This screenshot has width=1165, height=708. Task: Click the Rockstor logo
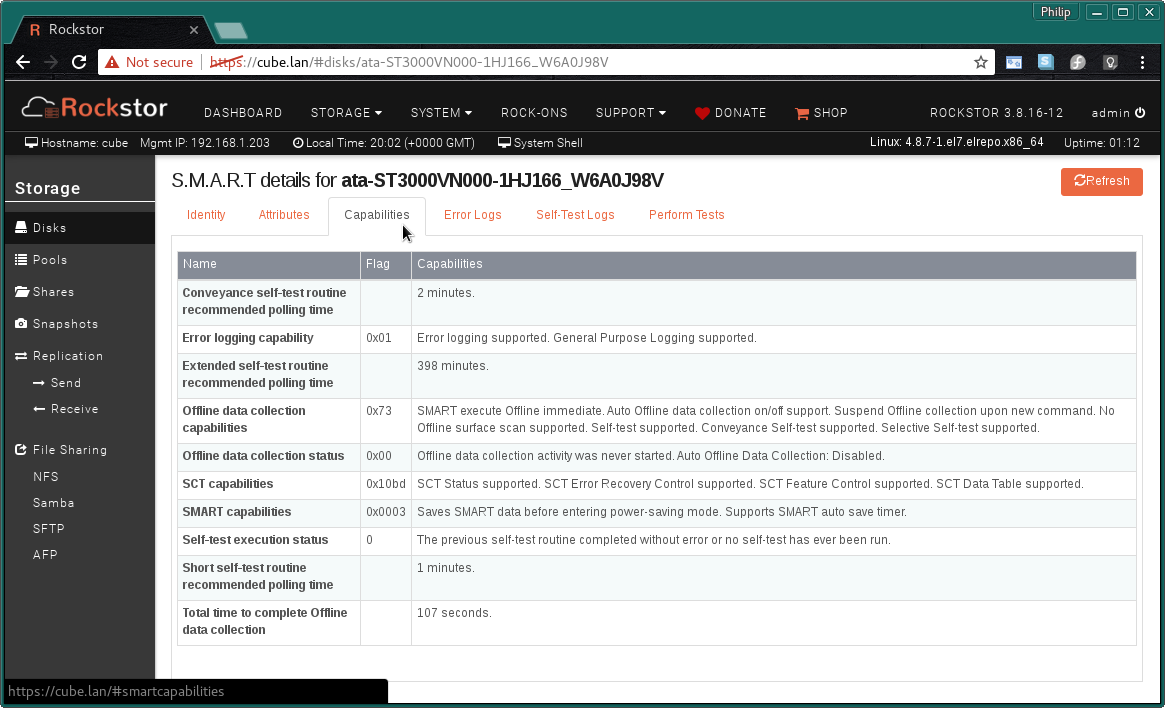pyautogui.click(x=95, y=108)
